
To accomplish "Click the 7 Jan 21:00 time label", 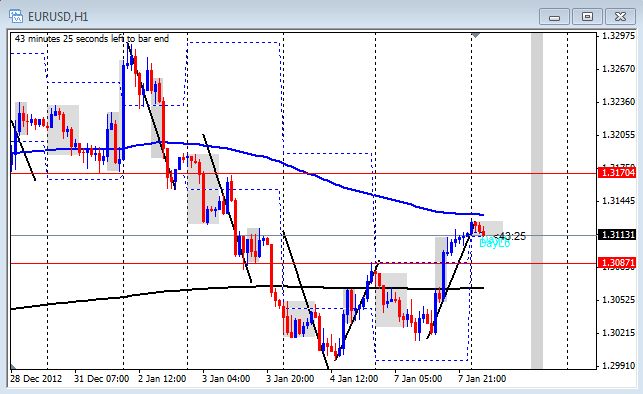I will click(x=482, y=378).
